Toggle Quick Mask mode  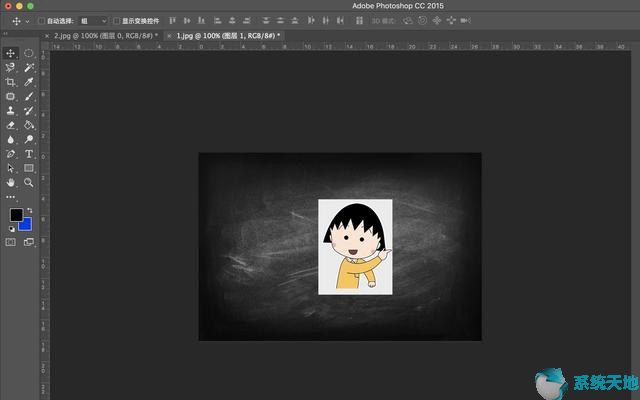(x=11, y=242)
